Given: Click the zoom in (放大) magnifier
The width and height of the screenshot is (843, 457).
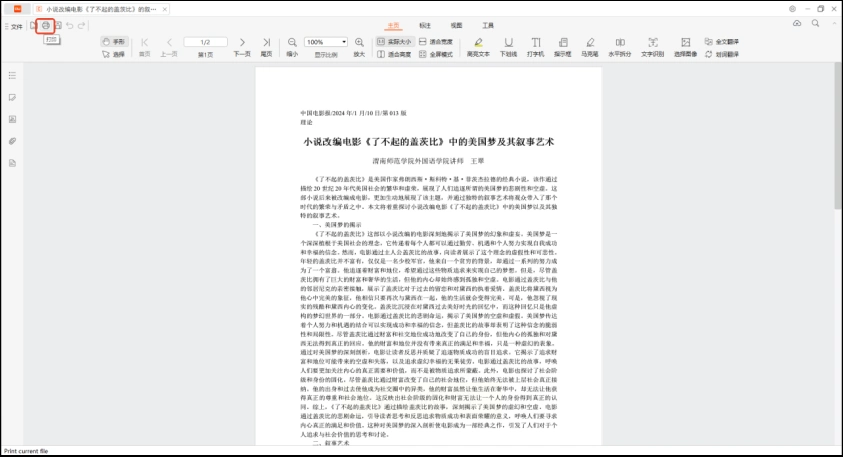Looking at the screenshot, I should point(359,47).
